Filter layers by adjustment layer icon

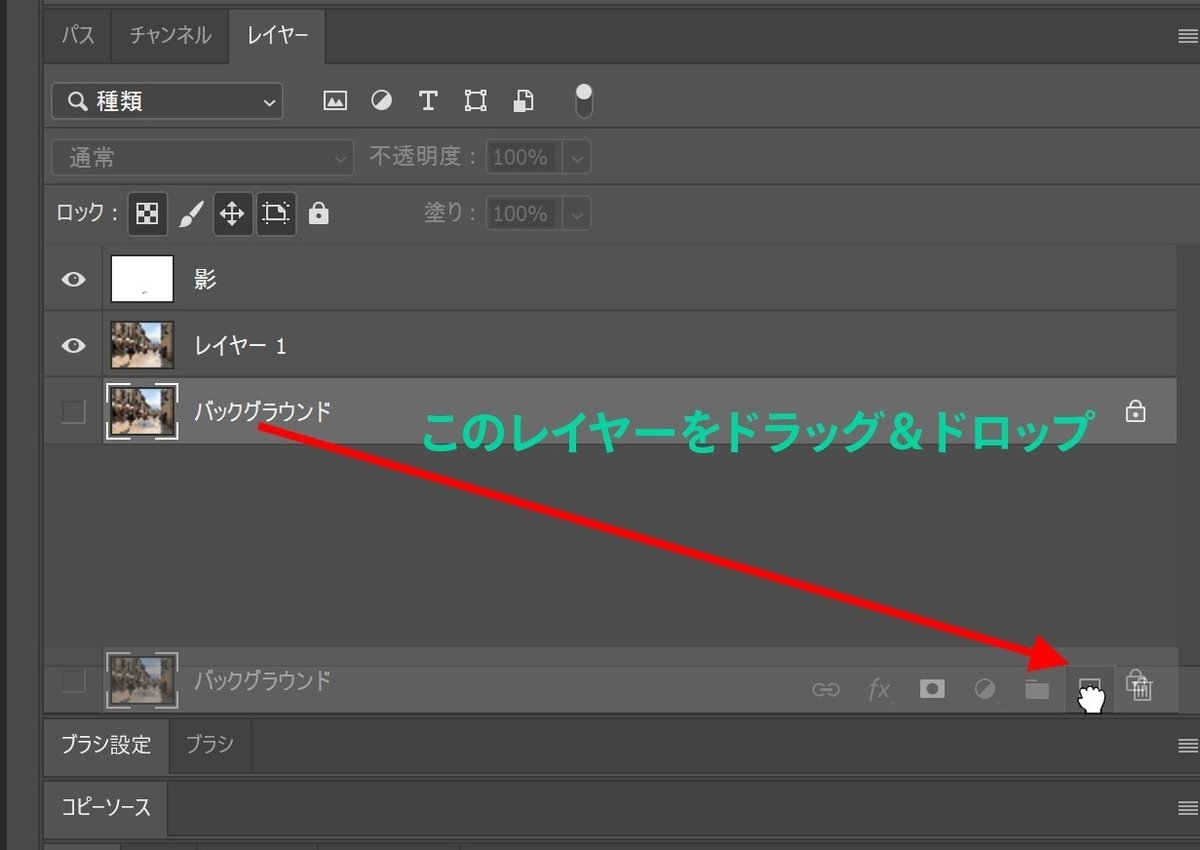coord(381,100)
